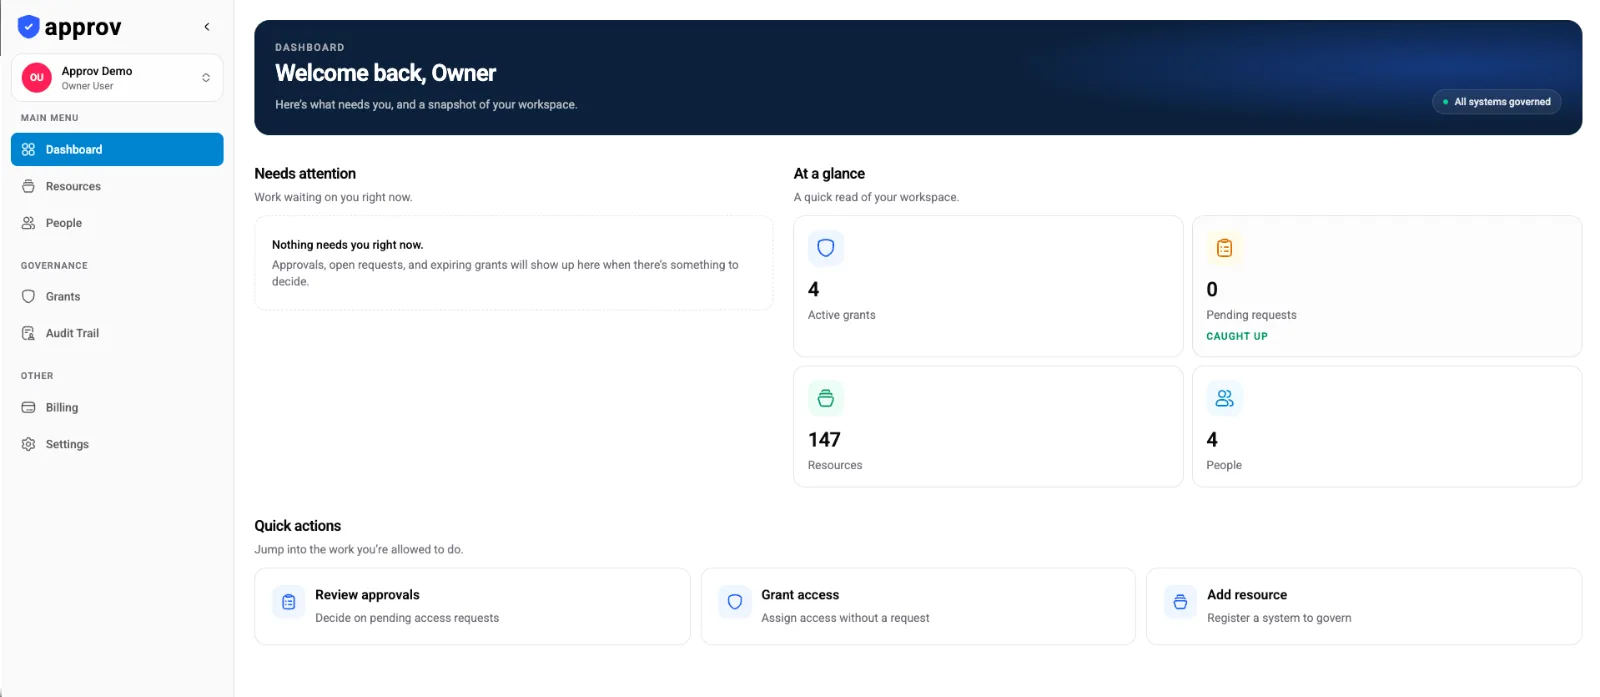Open the Active grants card

tap(988, 286)
